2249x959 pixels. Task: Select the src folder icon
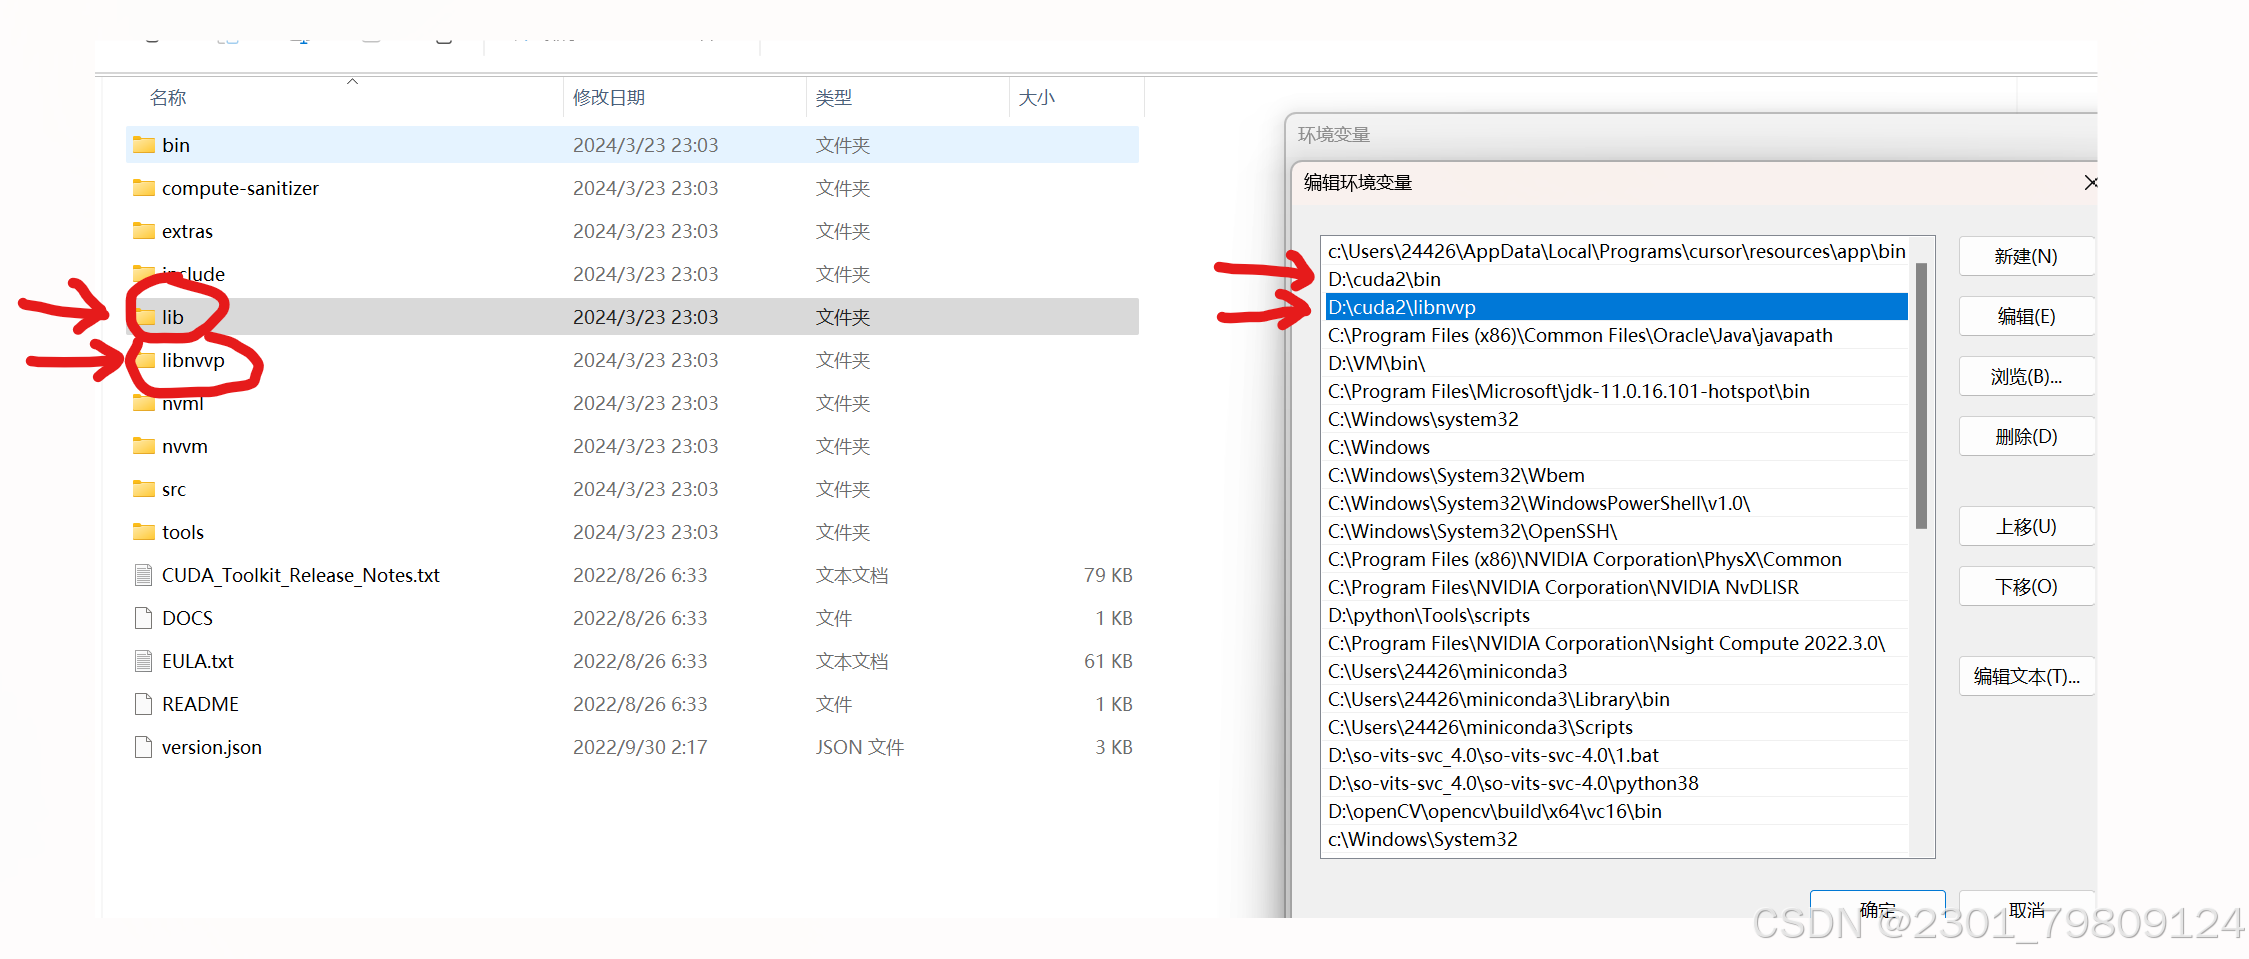coord(144,489)
